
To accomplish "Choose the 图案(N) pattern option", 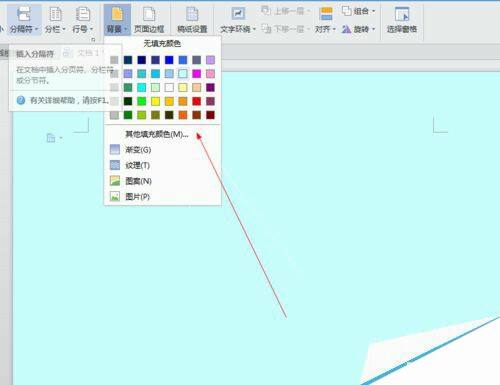I will click(138, 181).
